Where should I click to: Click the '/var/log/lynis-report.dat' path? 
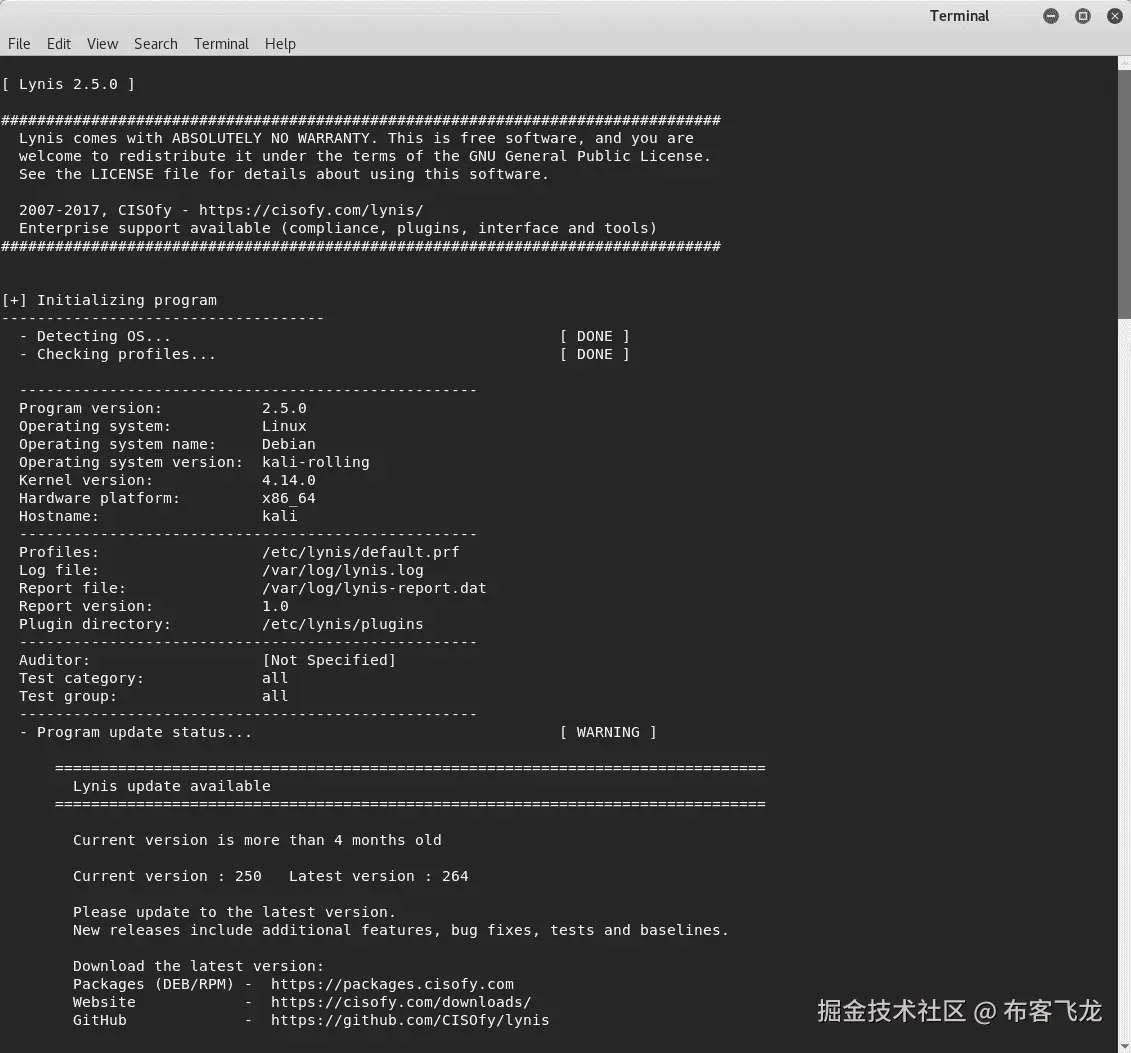pos(374,588)
